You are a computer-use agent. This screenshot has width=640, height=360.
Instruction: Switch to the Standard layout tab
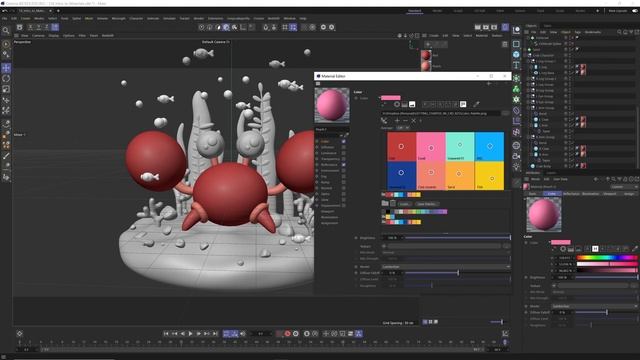[x=414, y=11]
